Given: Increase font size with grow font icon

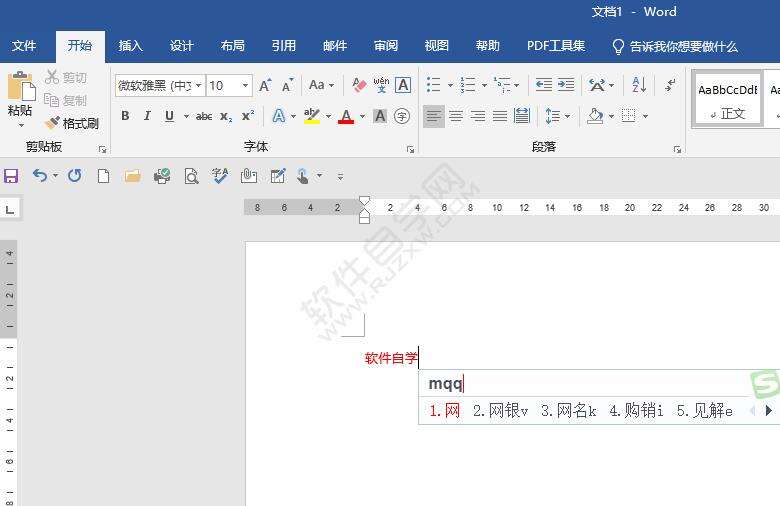Looking at the screenshot, I should 265,86.
